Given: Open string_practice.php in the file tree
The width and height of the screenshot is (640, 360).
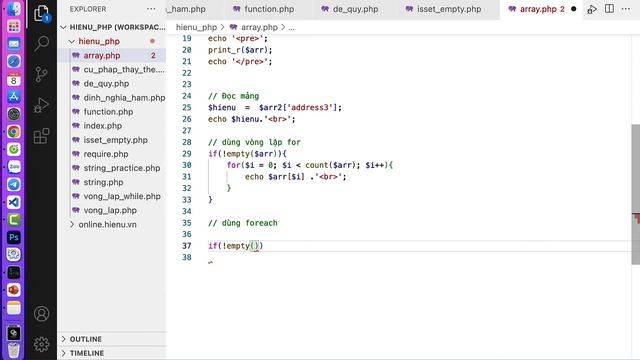Looking at the screenshot, I should [x=112, y=168].
